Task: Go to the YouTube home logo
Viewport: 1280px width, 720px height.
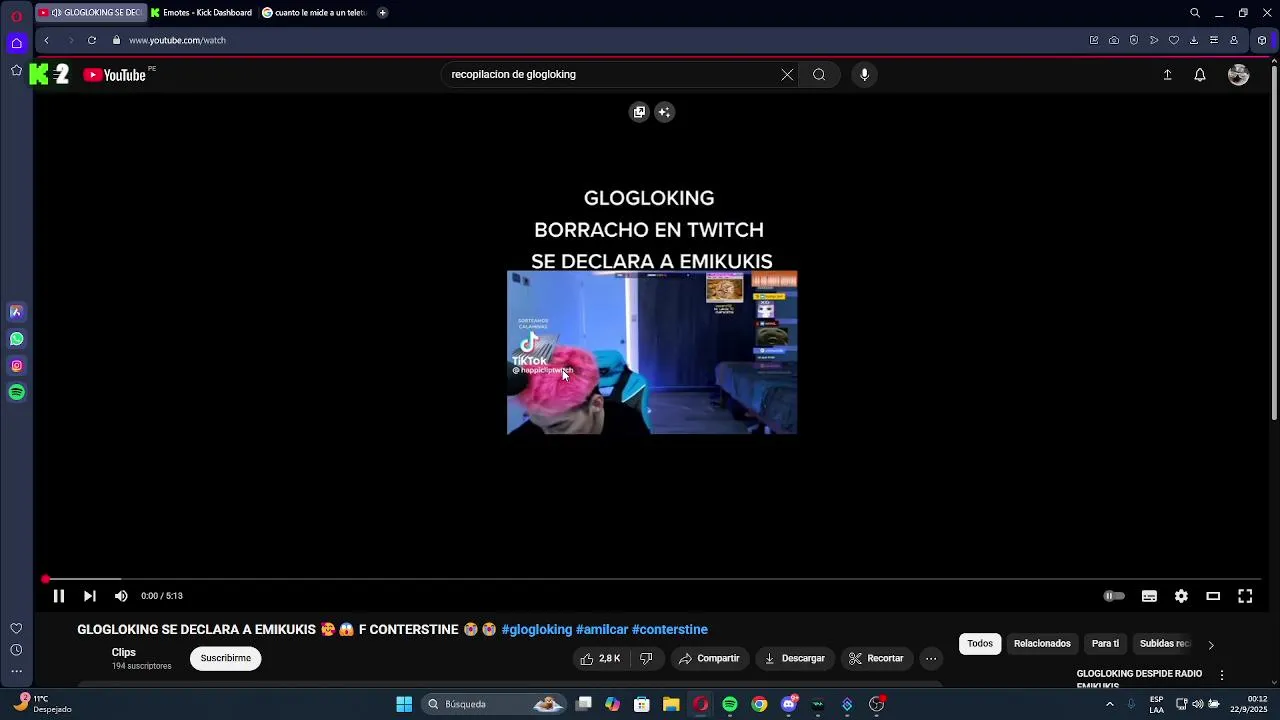Action: pyautogui.click(x=115, y=75)
